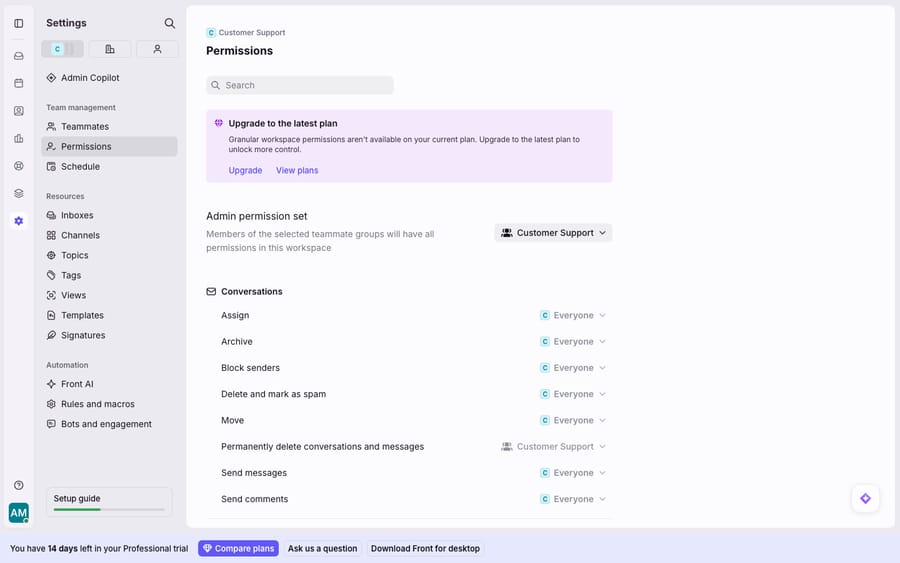This screenshot has height=563, width=900.
Task: Open Tags settings
Action: coord(109,275)
